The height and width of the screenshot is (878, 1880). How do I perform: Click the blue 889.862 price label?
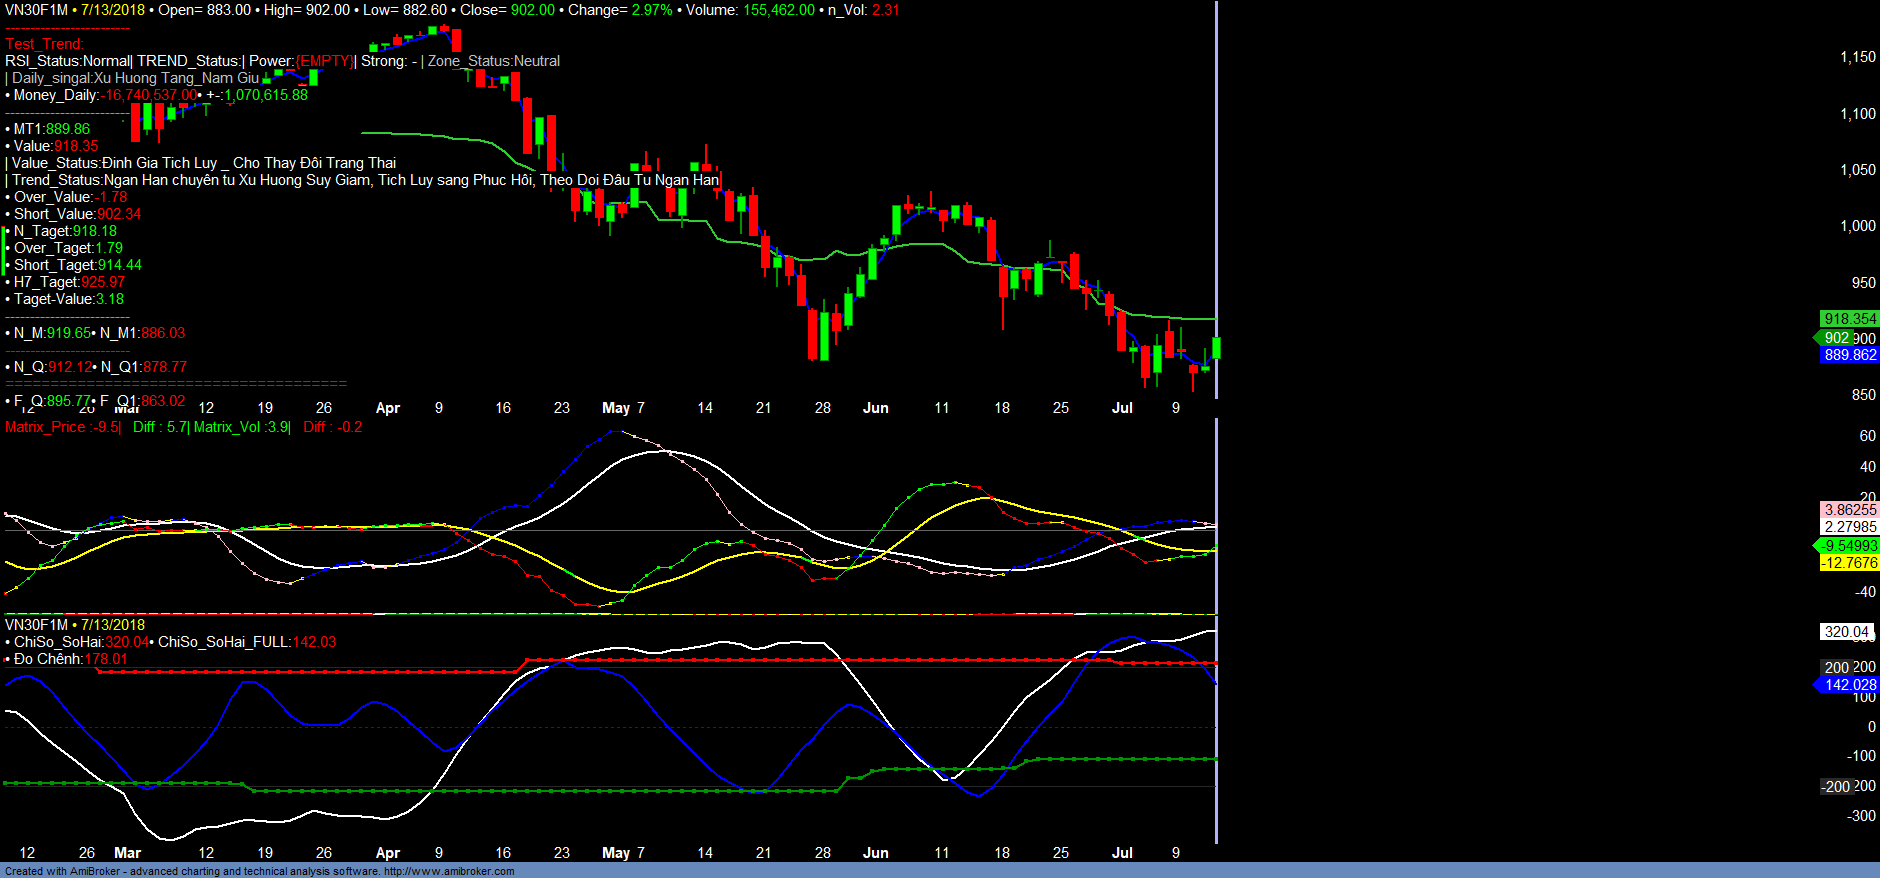click(x=1849, y=355)
